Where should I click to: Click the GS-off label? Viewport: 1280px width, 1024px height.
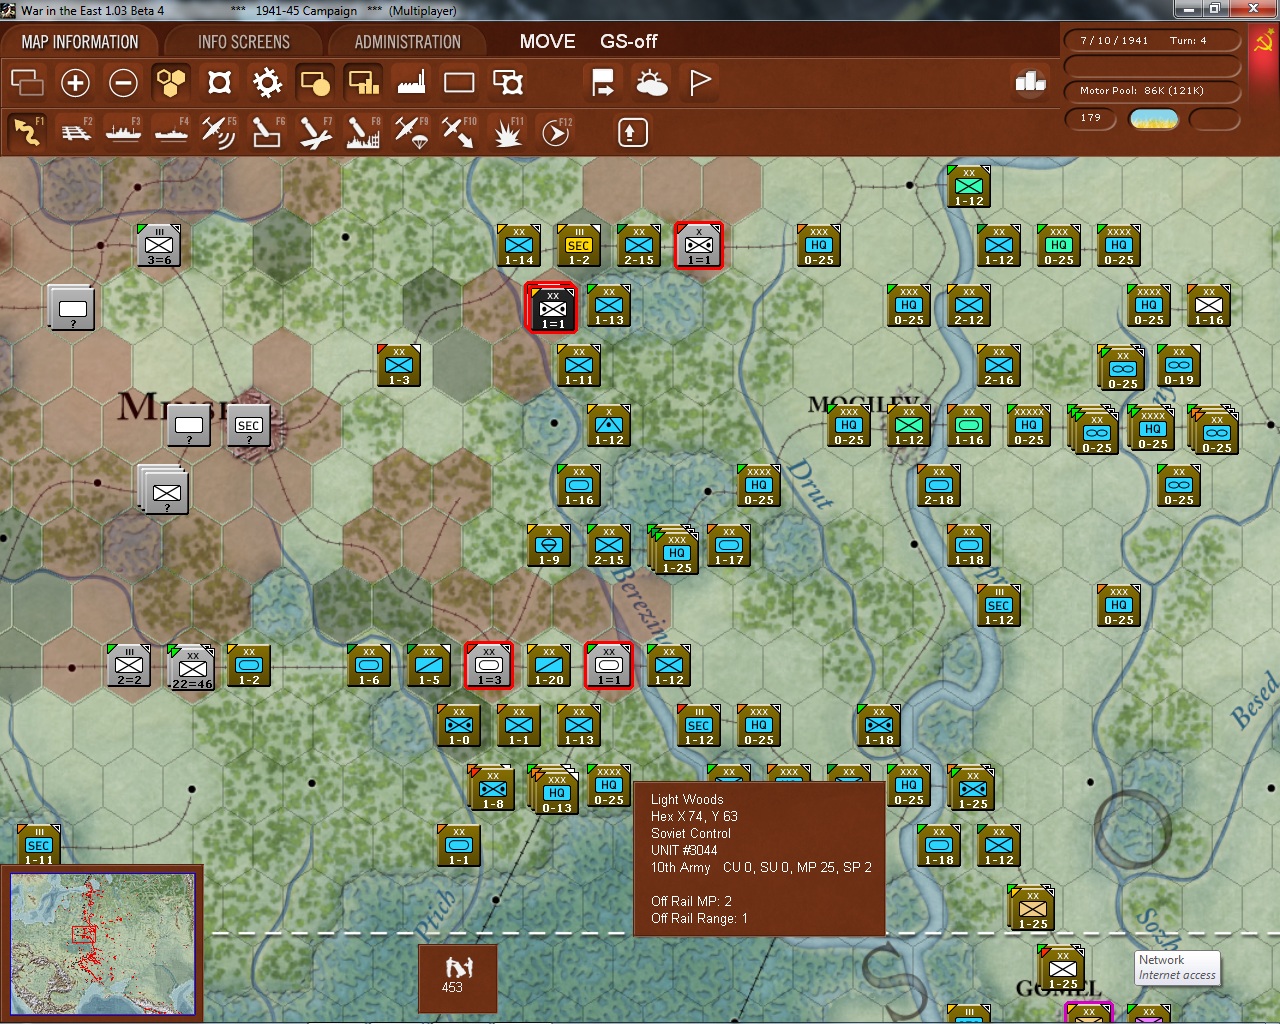tap(628, 41)
